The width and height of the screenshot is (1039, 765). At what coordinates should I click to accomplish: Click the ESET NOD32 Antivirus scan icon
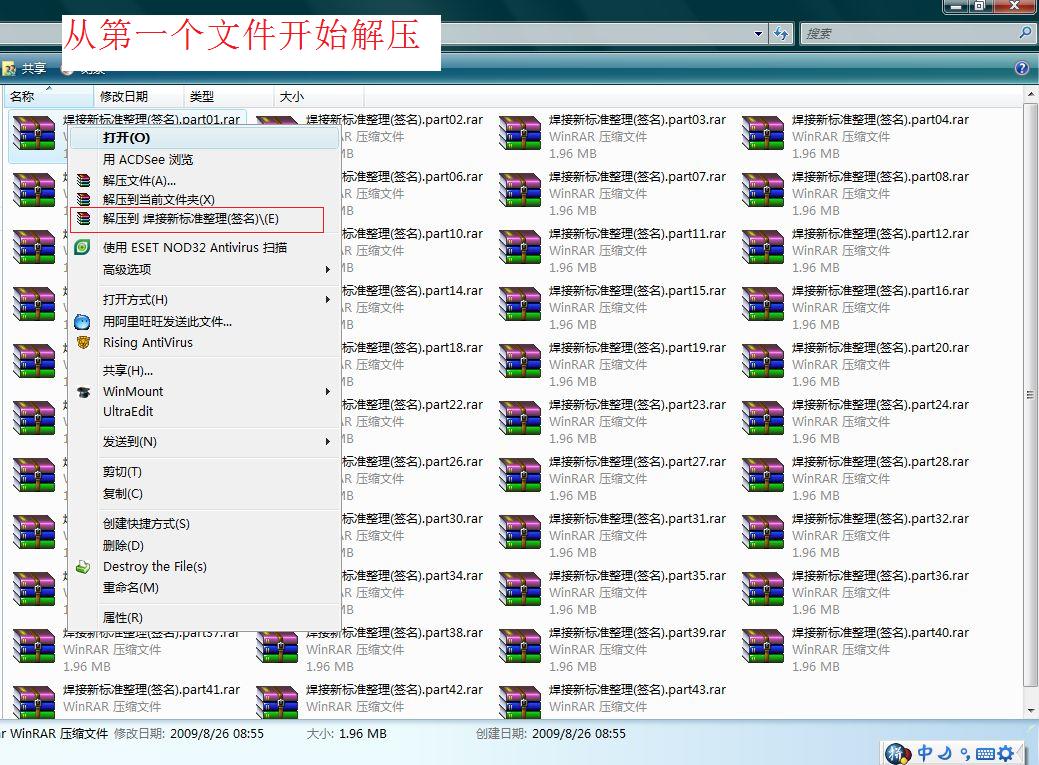(x=83, y=247)
